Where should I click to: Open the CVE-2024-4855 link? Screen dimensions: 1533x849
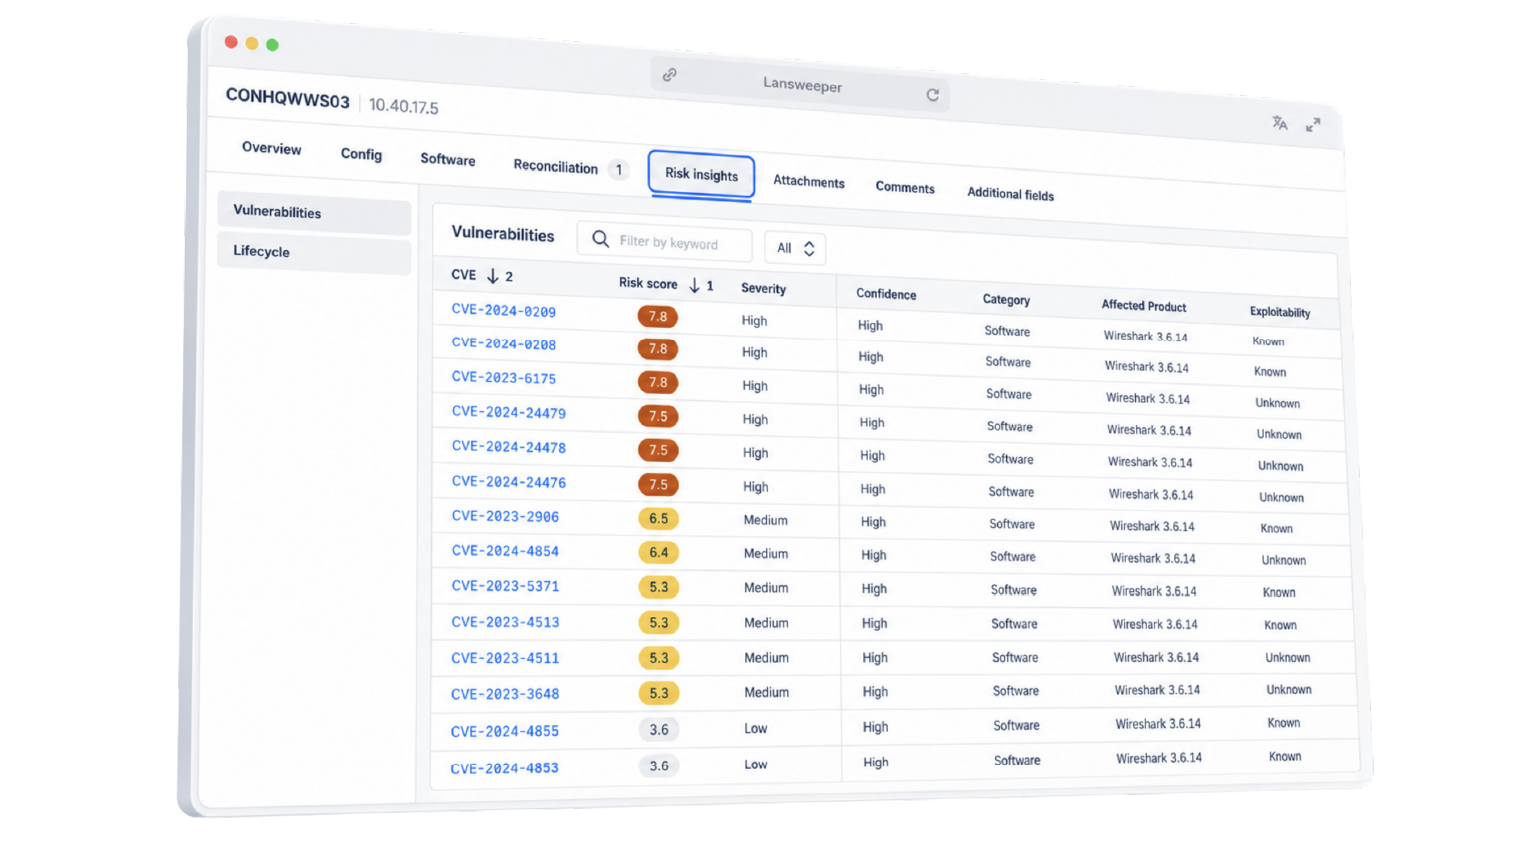pyautogui.click(x=505, y=731)
